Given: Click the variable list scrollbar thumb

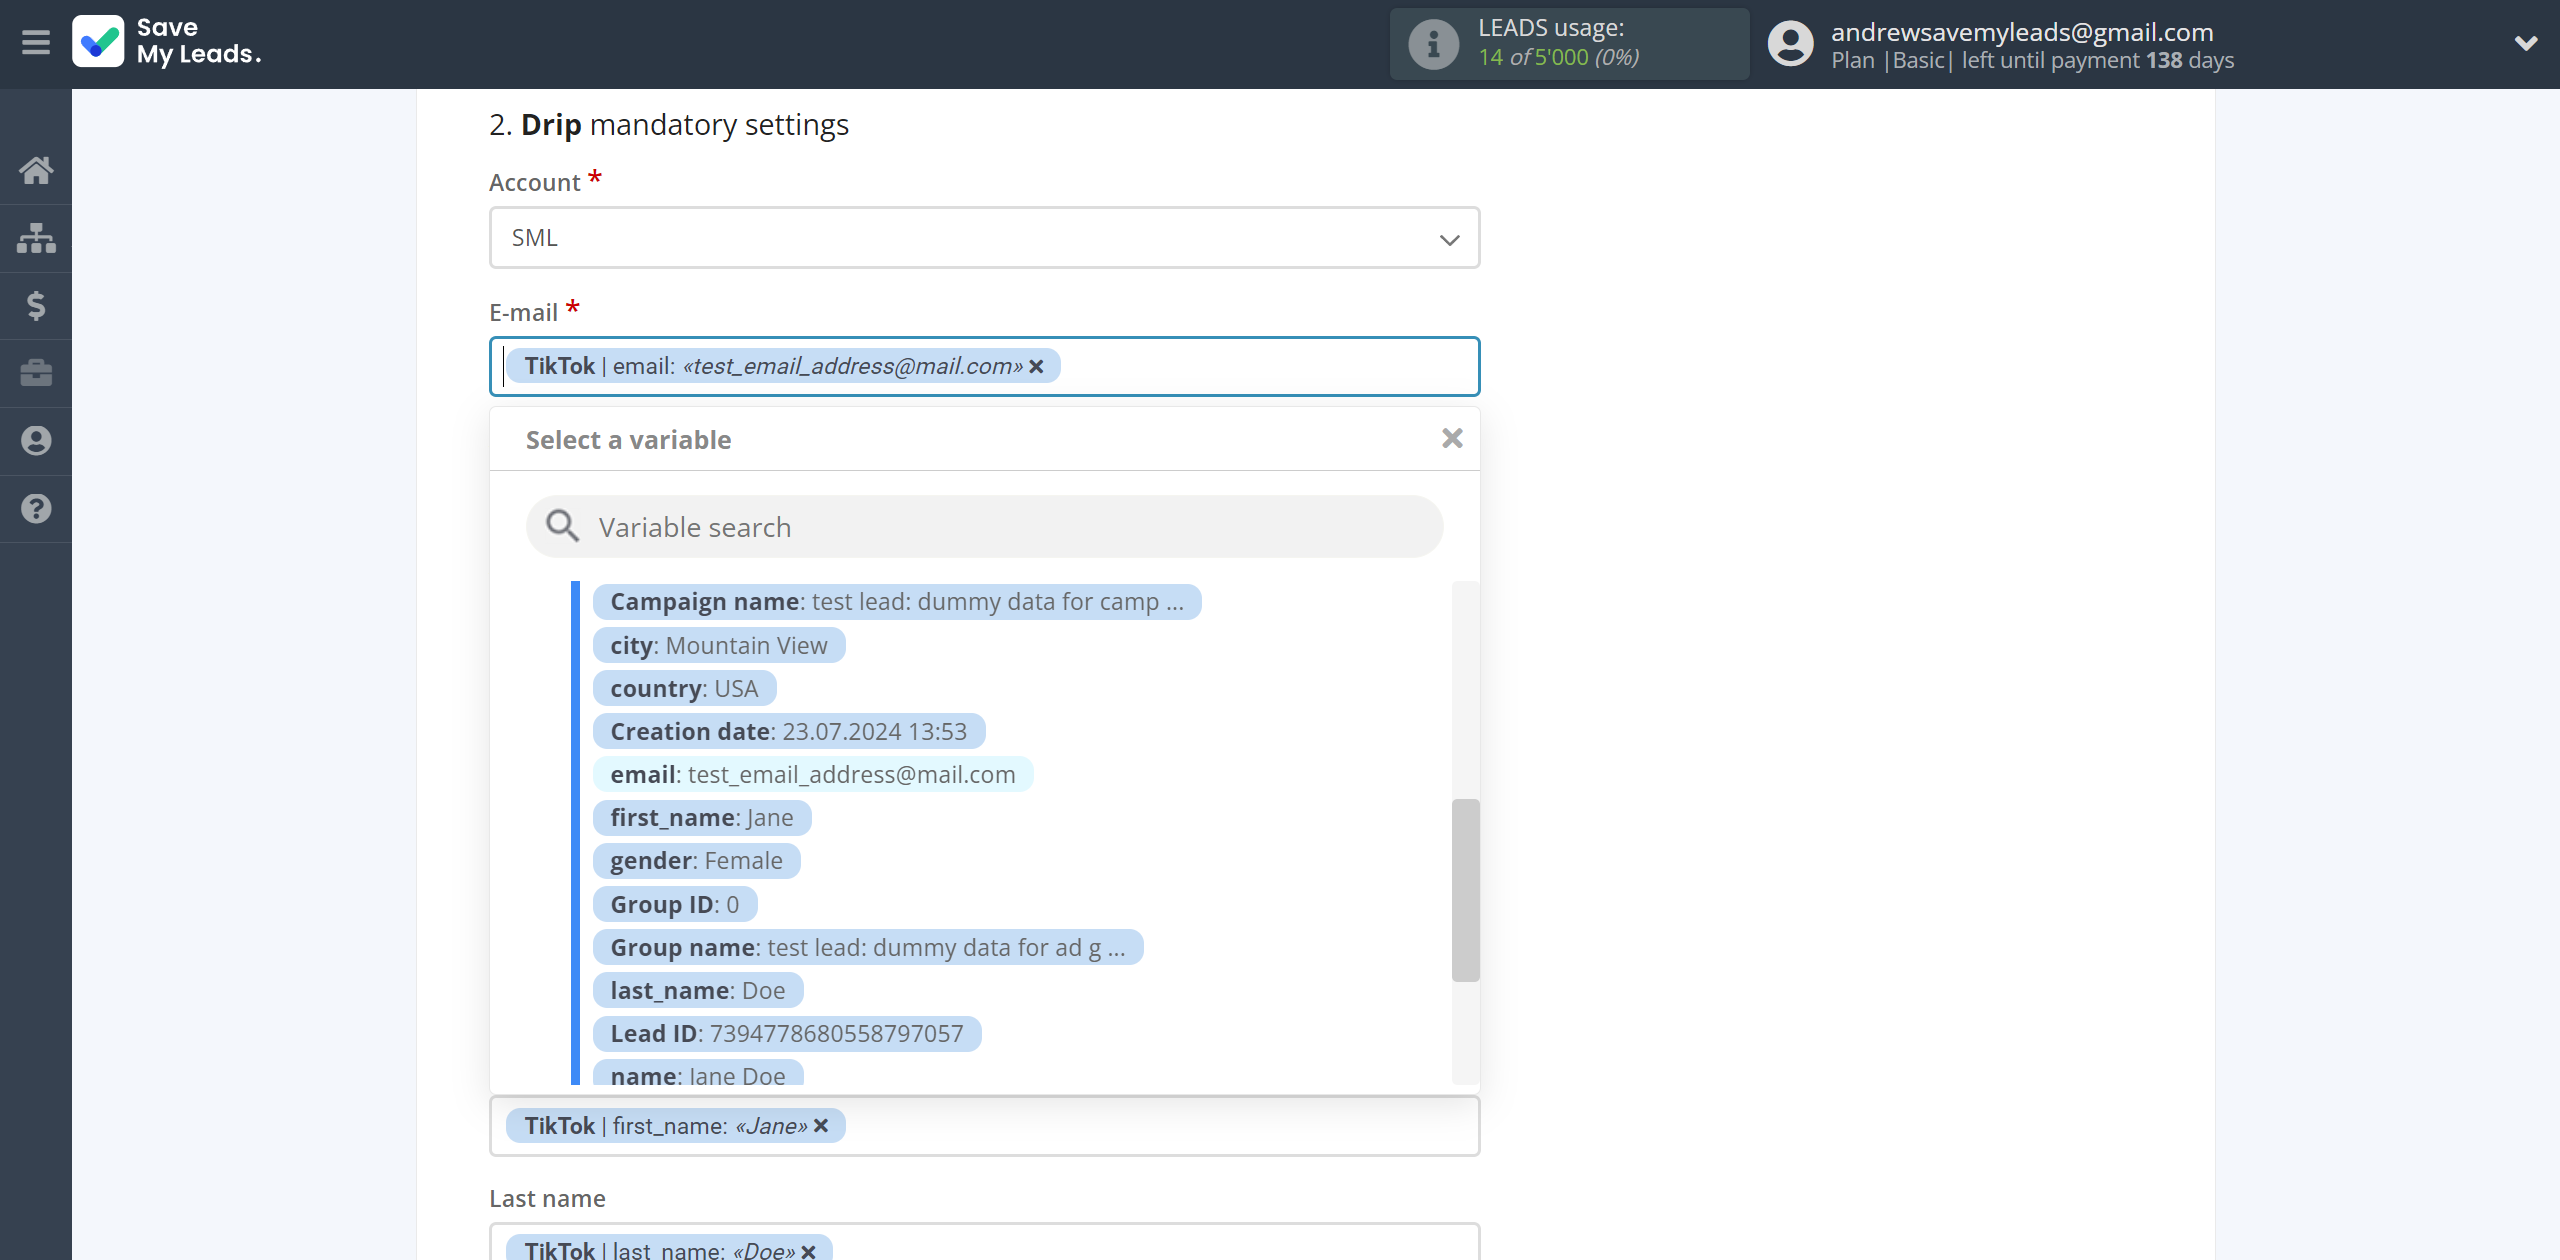Looking at the screenshot, I should (x=1465, y=890).
